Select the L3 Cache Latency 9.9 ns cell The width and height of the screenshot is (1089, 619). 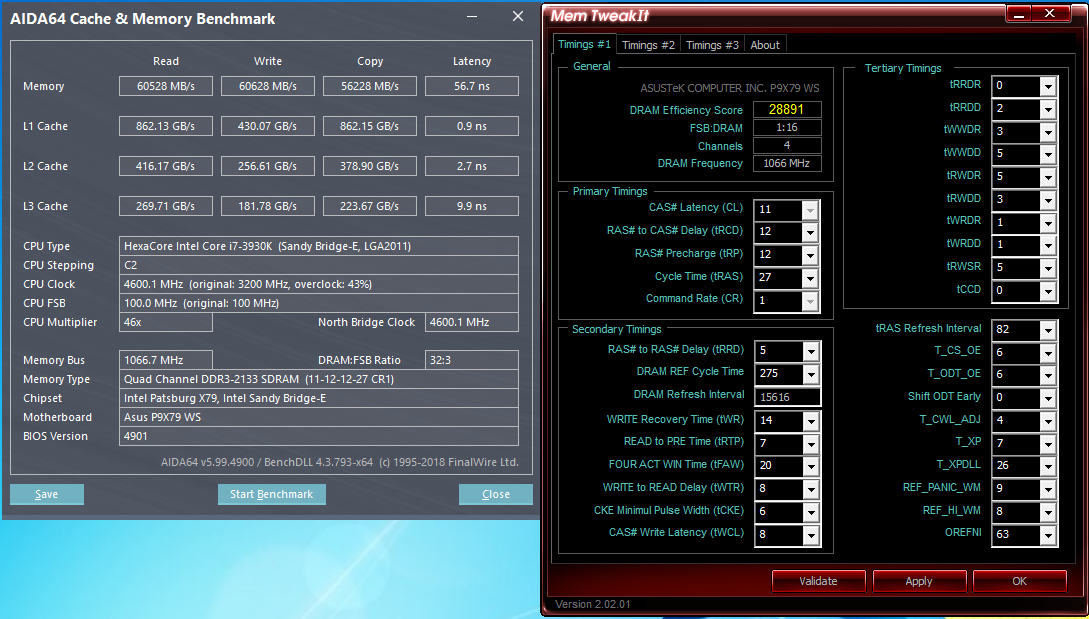coord(472,206)
